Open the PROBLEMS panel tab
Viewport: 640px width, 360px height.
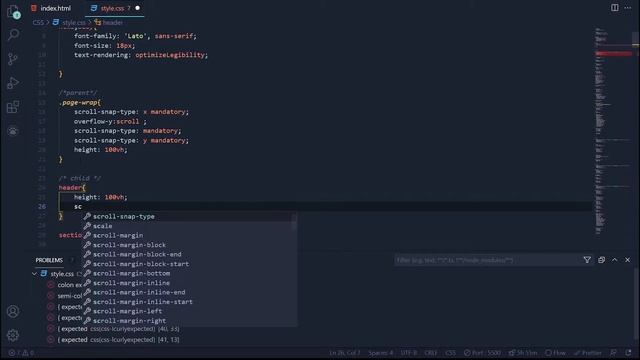click(x=49, y=260)
